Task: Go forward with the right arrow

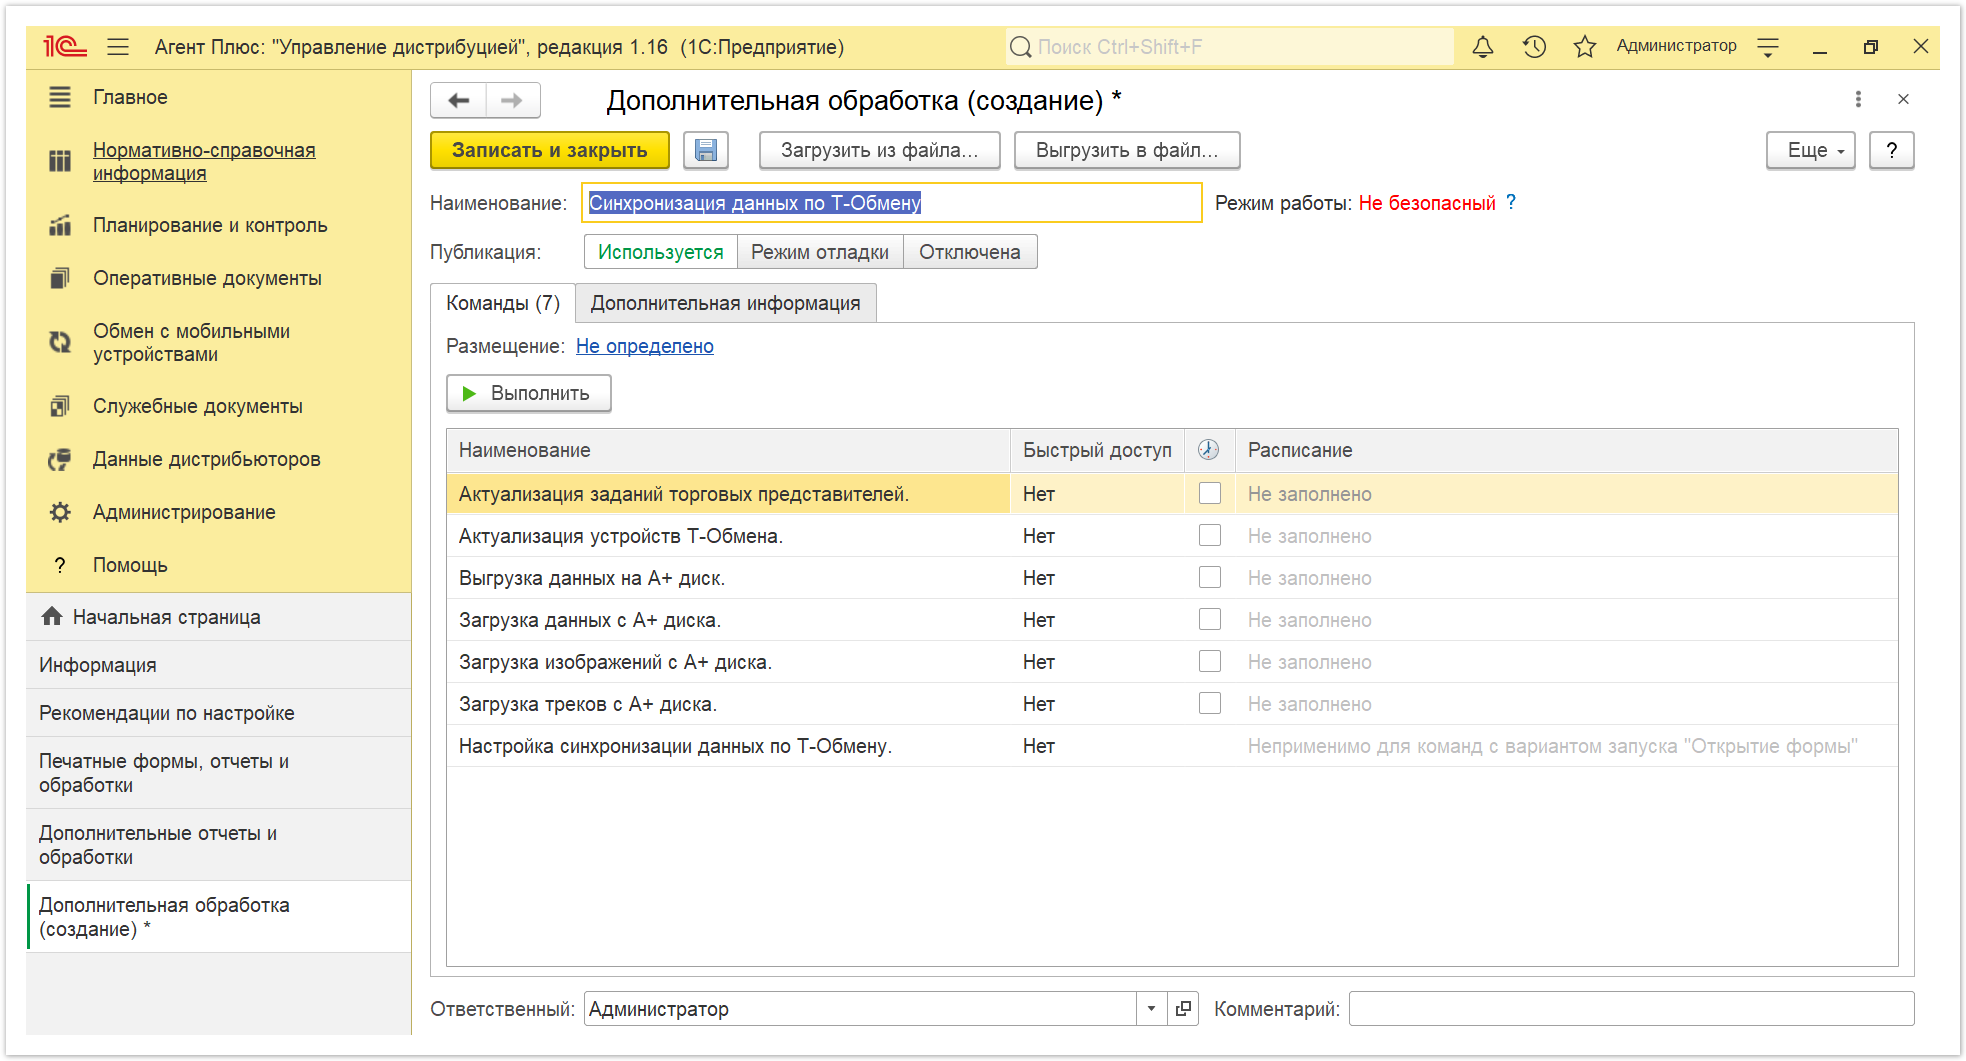Action: click(x=512, y=100)
